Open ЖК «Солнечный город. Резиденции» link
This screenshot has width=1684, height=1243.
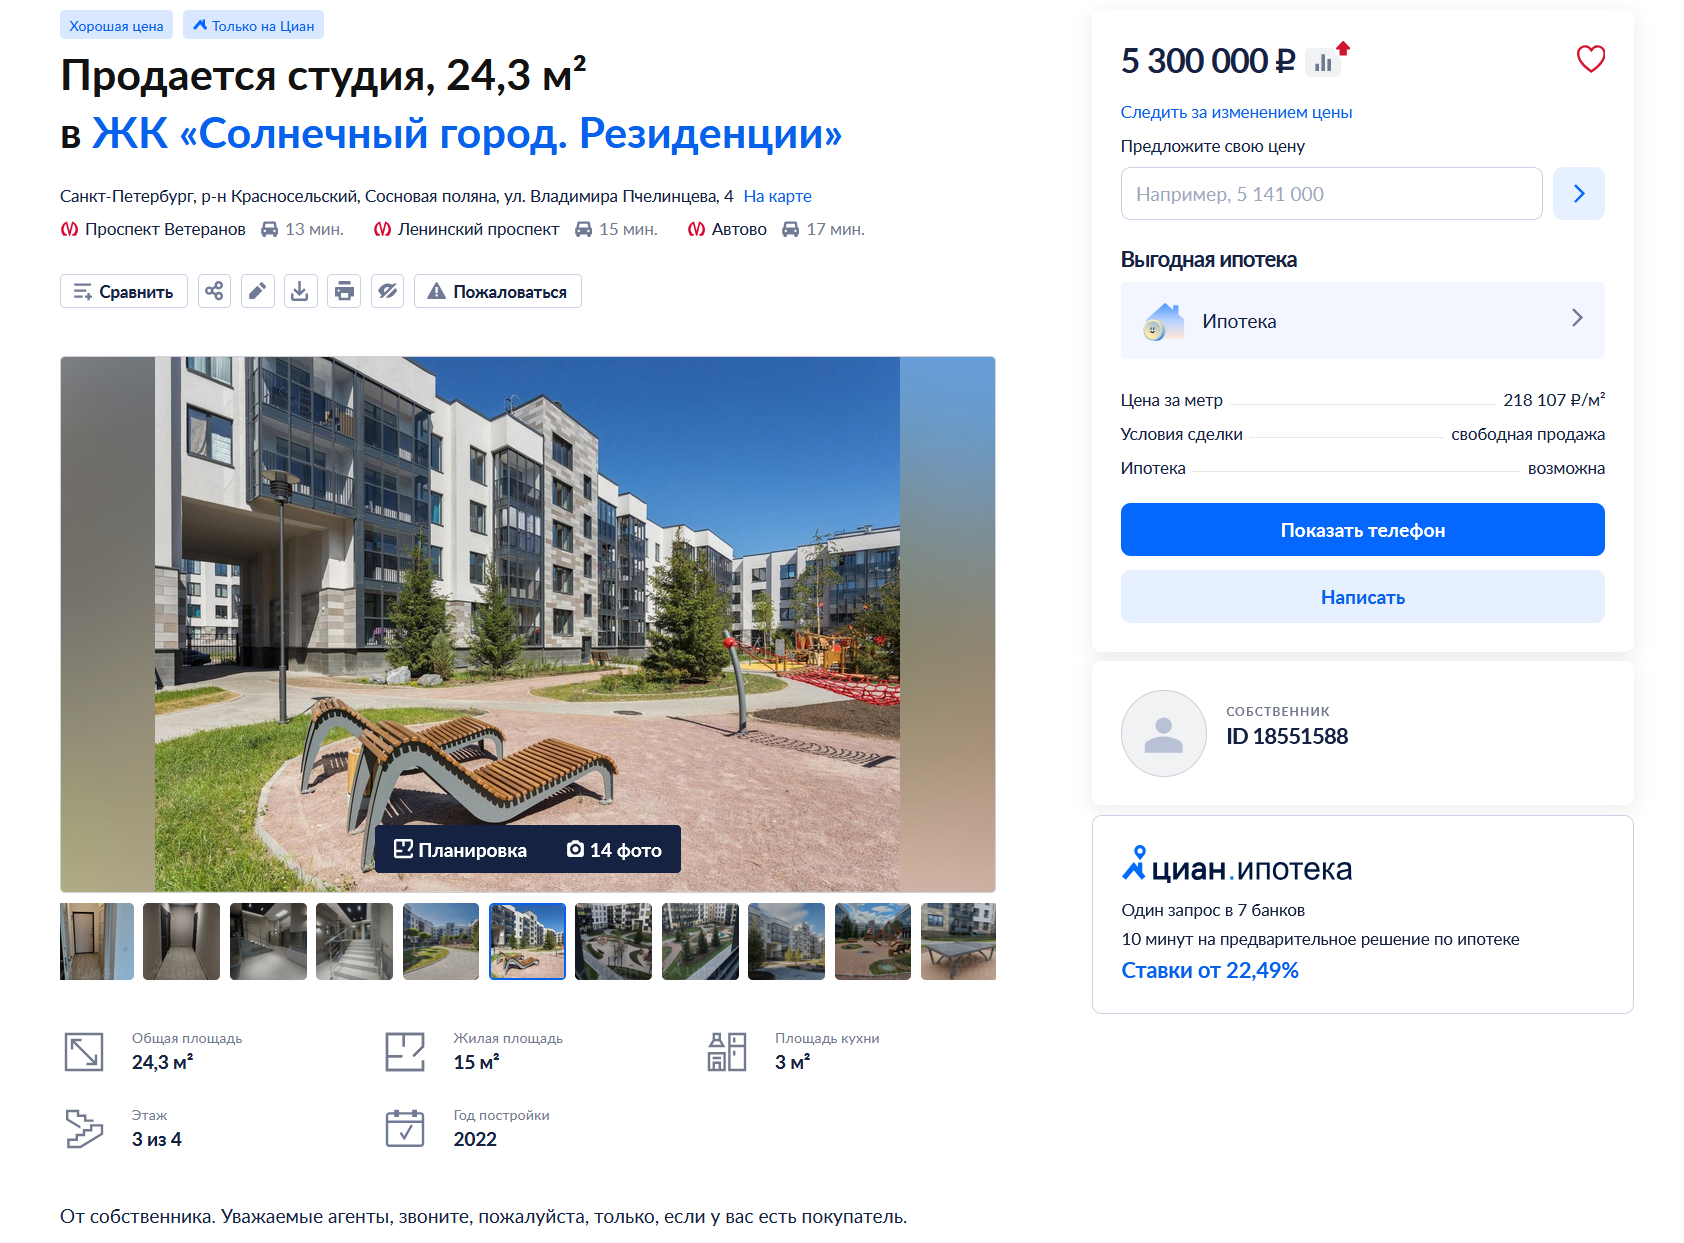pos(467,133)
